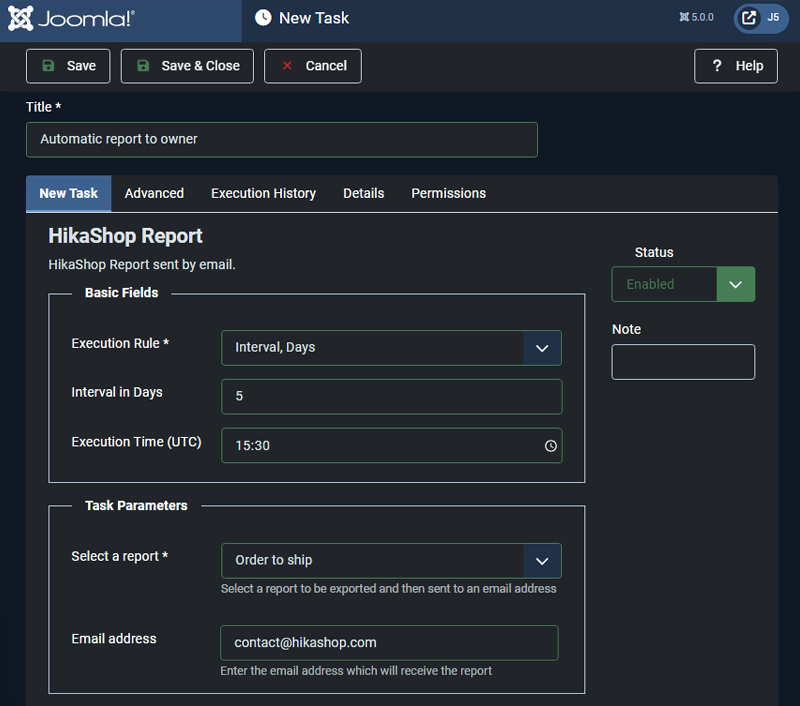Click the Joomla 5.0.0 version indicator
This screenshot has width=800, height=706.
696,17
